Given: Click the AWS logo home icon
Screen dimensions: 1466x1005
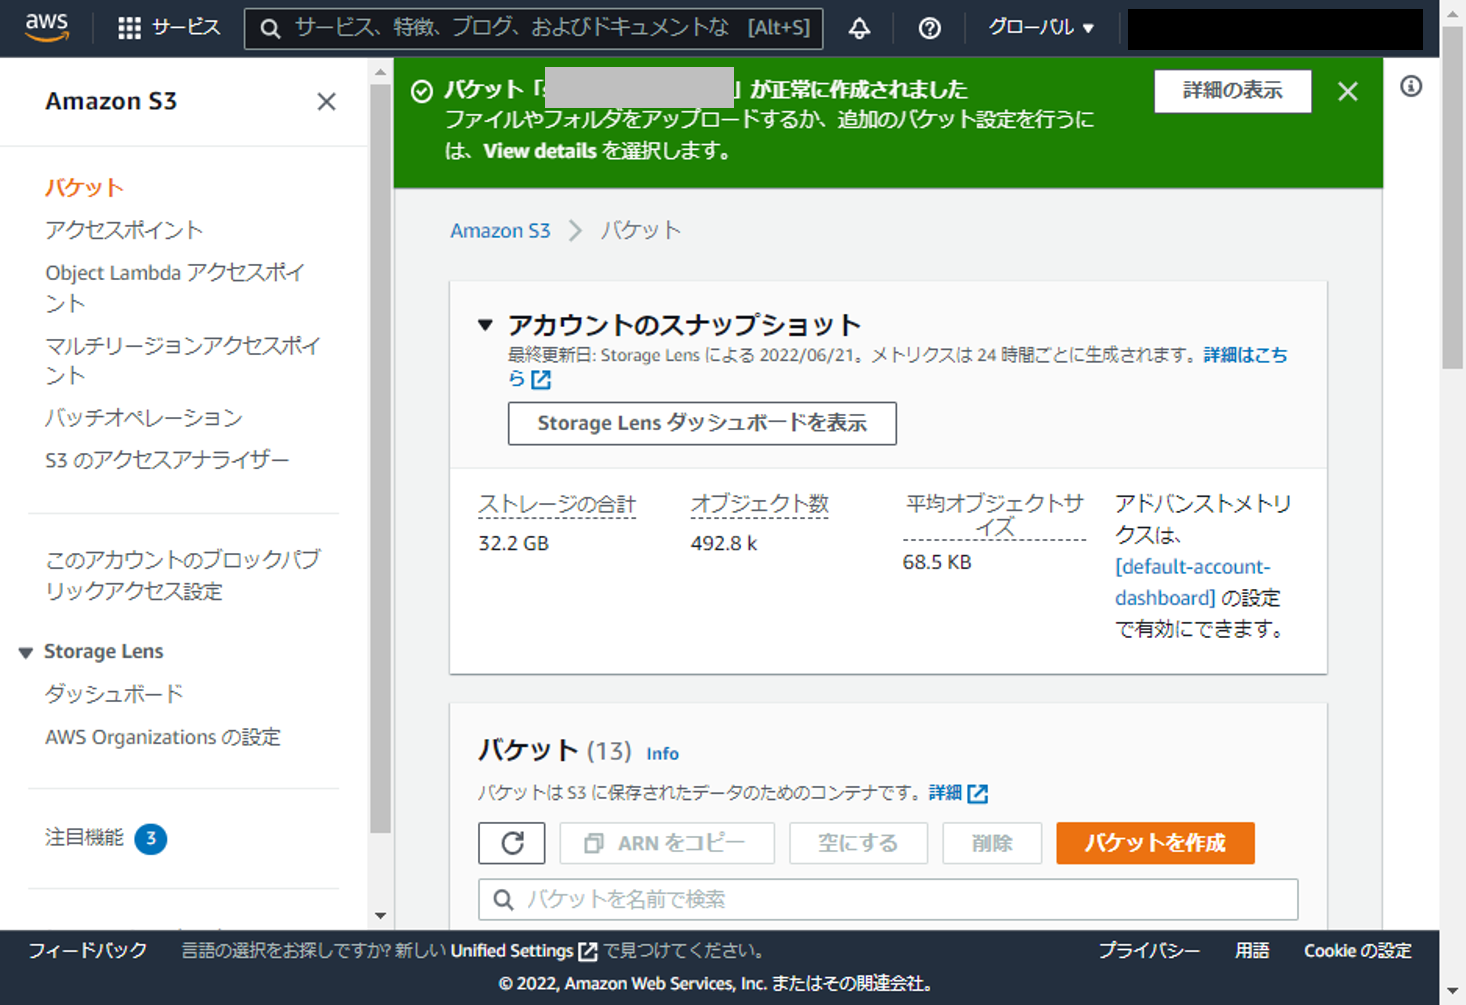Looking at the screenshot, I should pyautogui.click(x=47, y=27).
